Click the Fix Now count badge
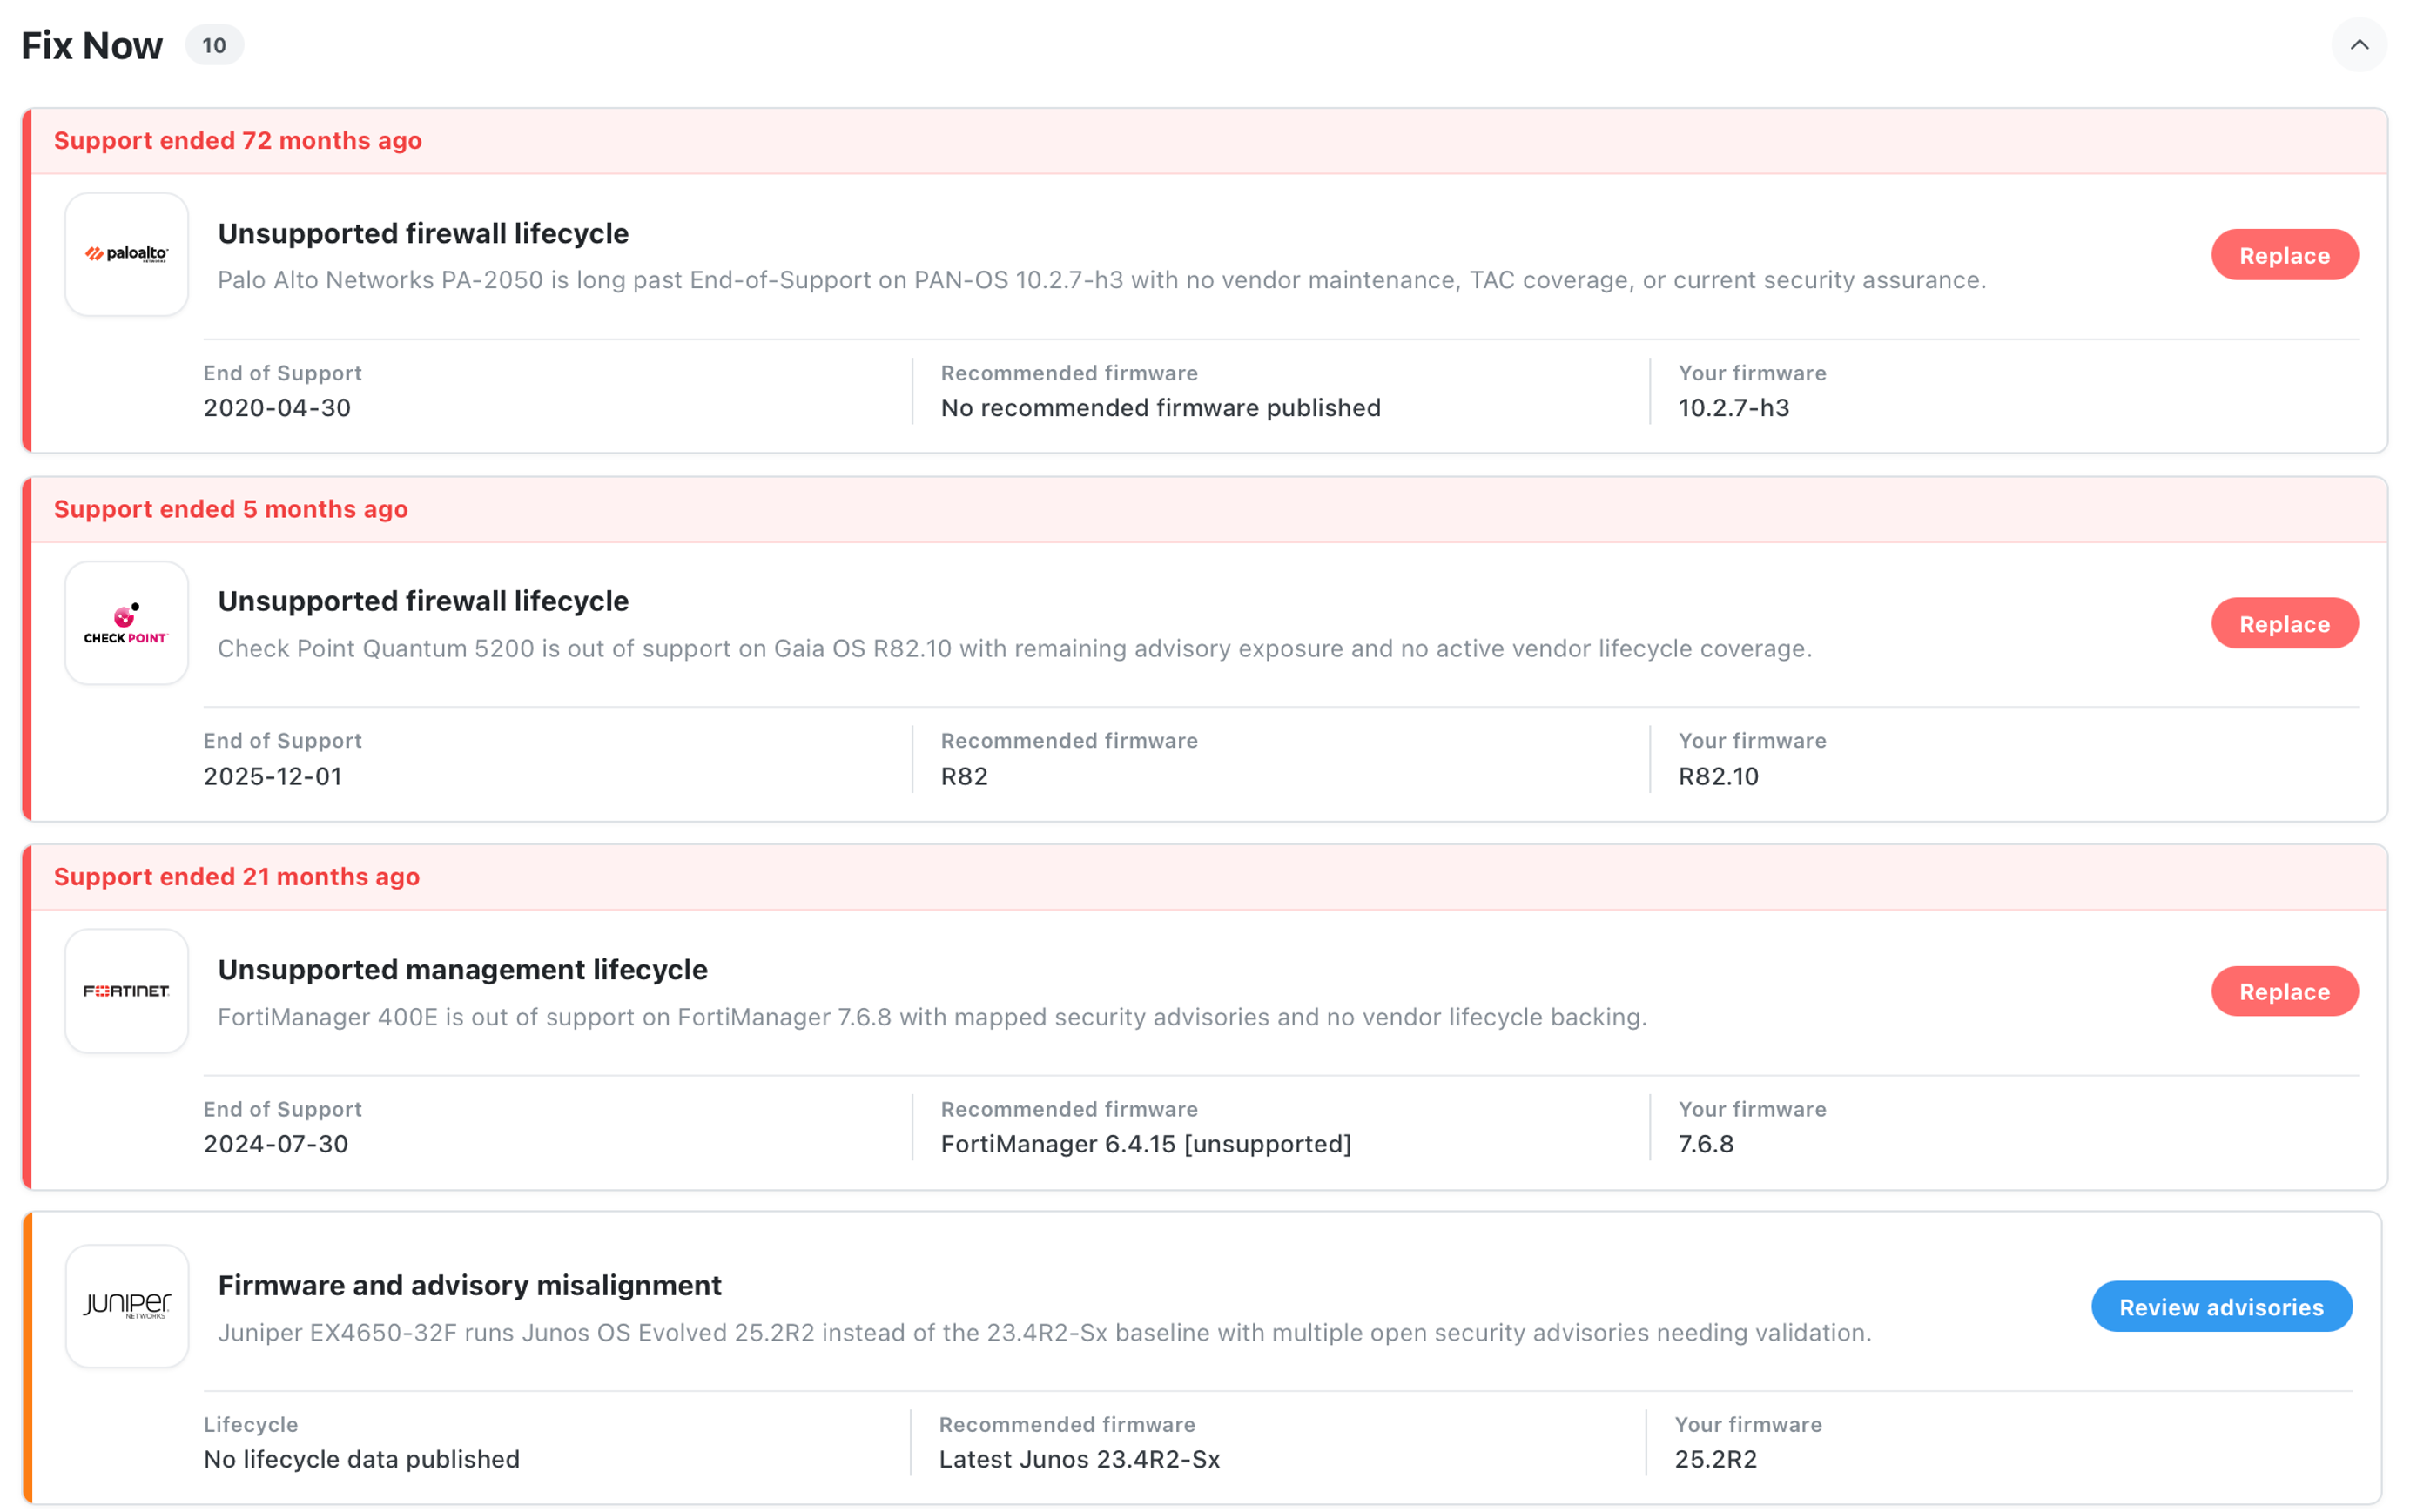 (214, 45)
